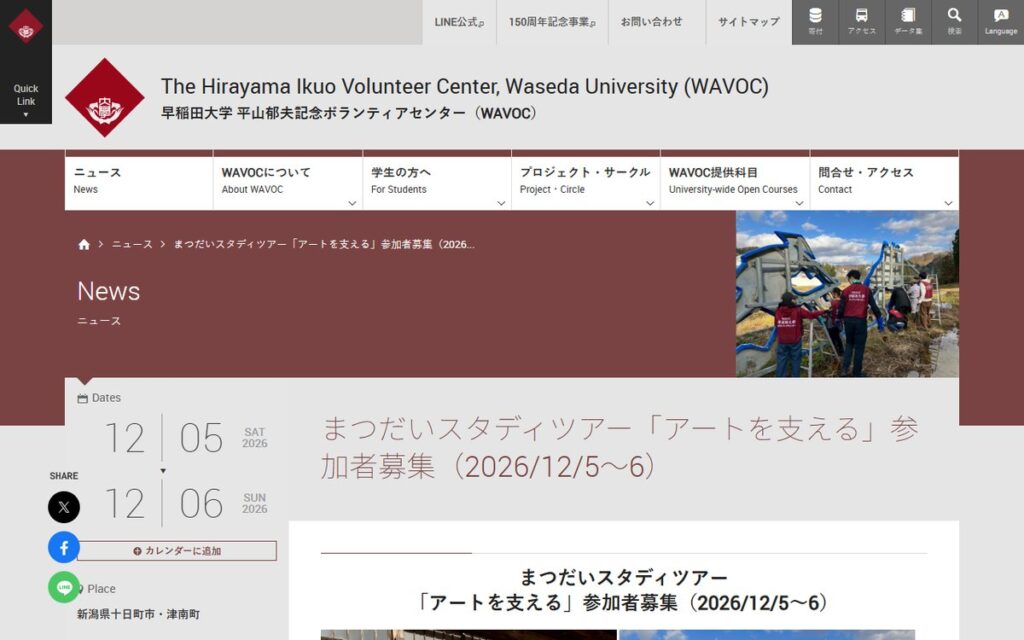Click ニュース in the breadcrumb
This screenshot has width=1024, height=640.
click(132, 244)
